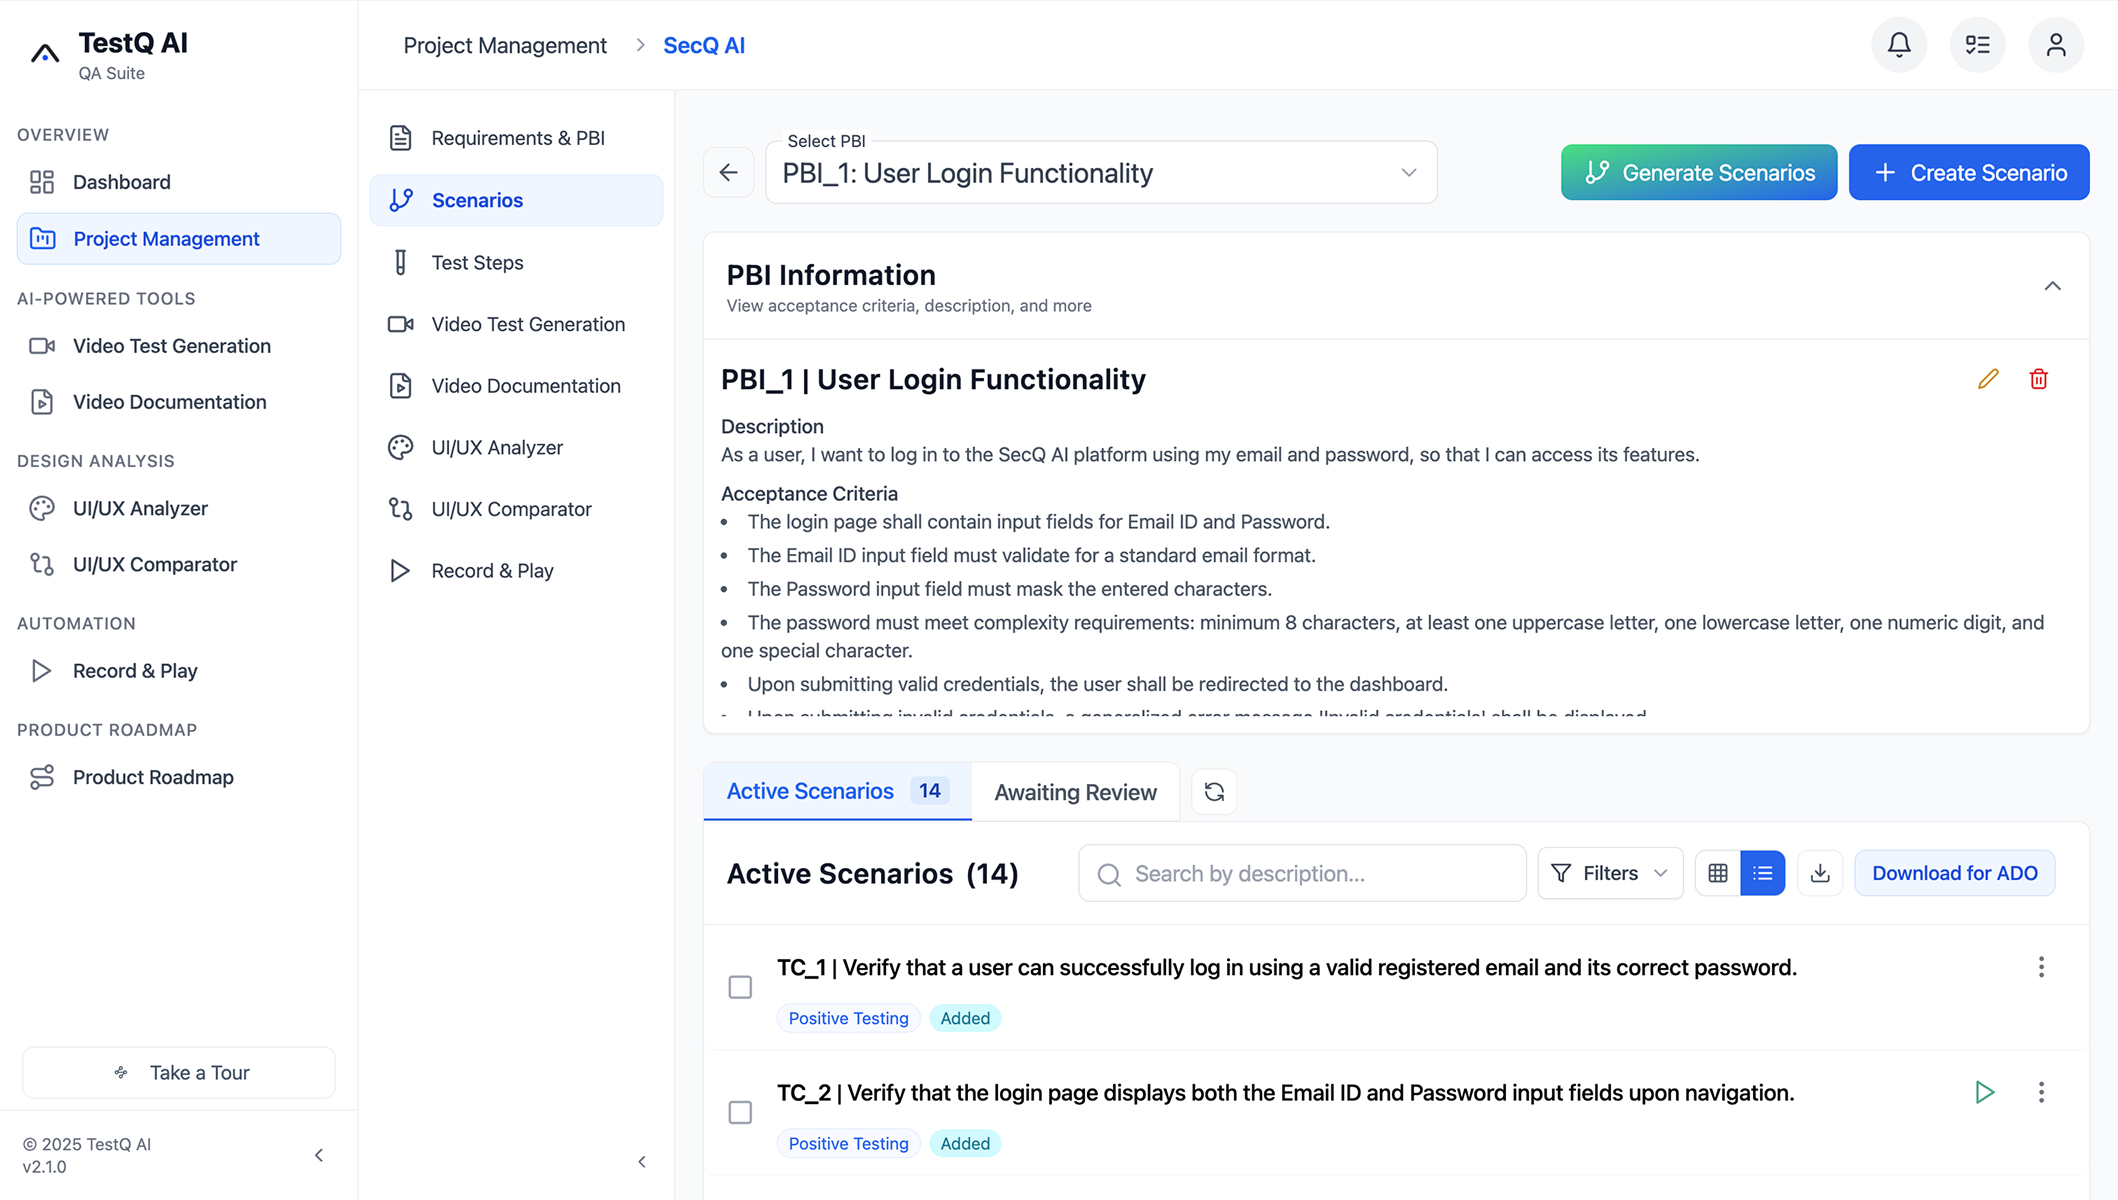Open the Awaiting Review tab
This screenshot has height=1200, width=2118.
click(x=1075, y=792)
